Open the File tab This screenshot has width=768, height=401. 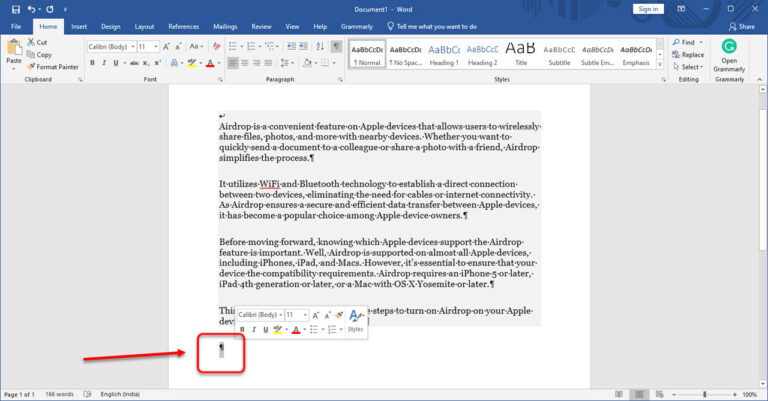[x=16, y=26]
